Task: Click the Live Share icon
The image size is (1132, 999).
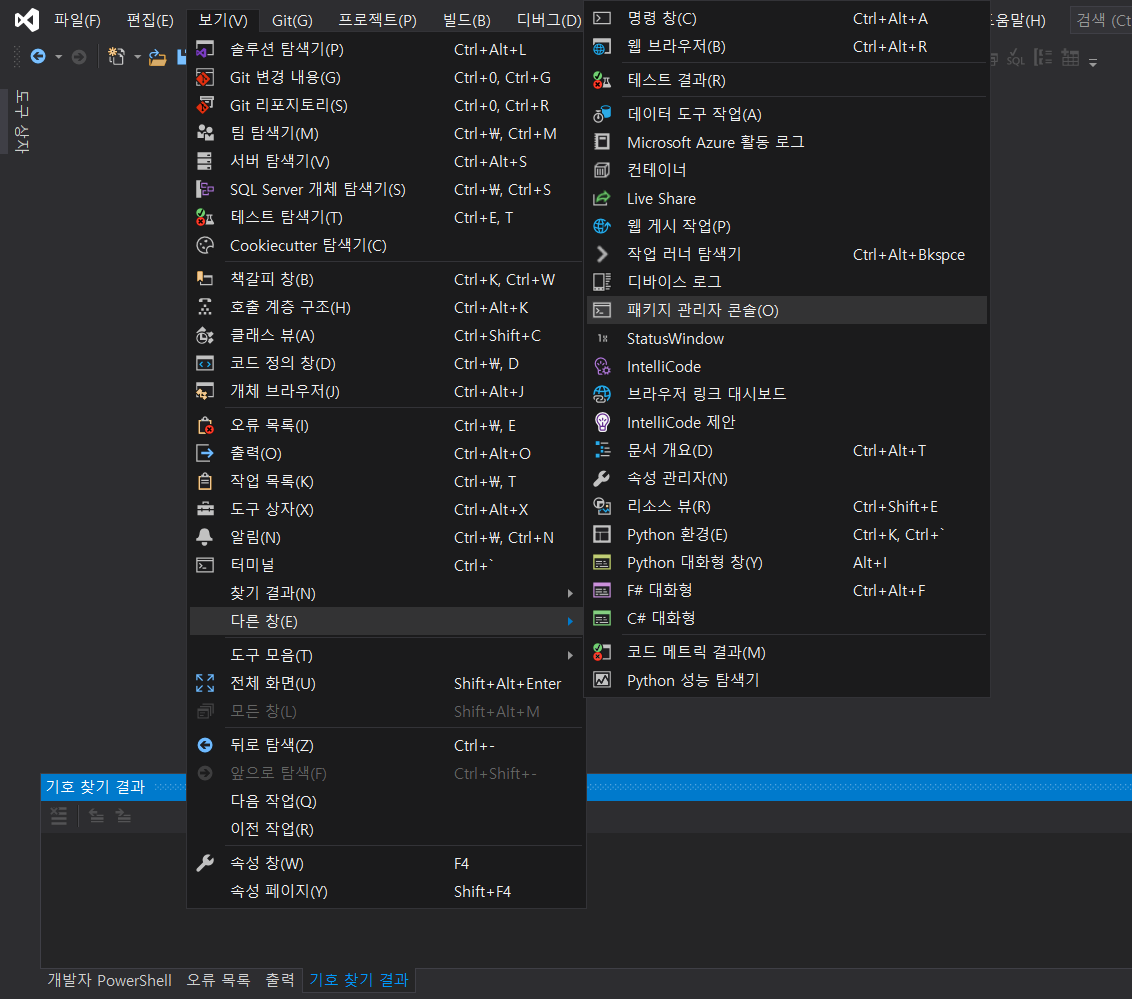Action: point(602,199)
